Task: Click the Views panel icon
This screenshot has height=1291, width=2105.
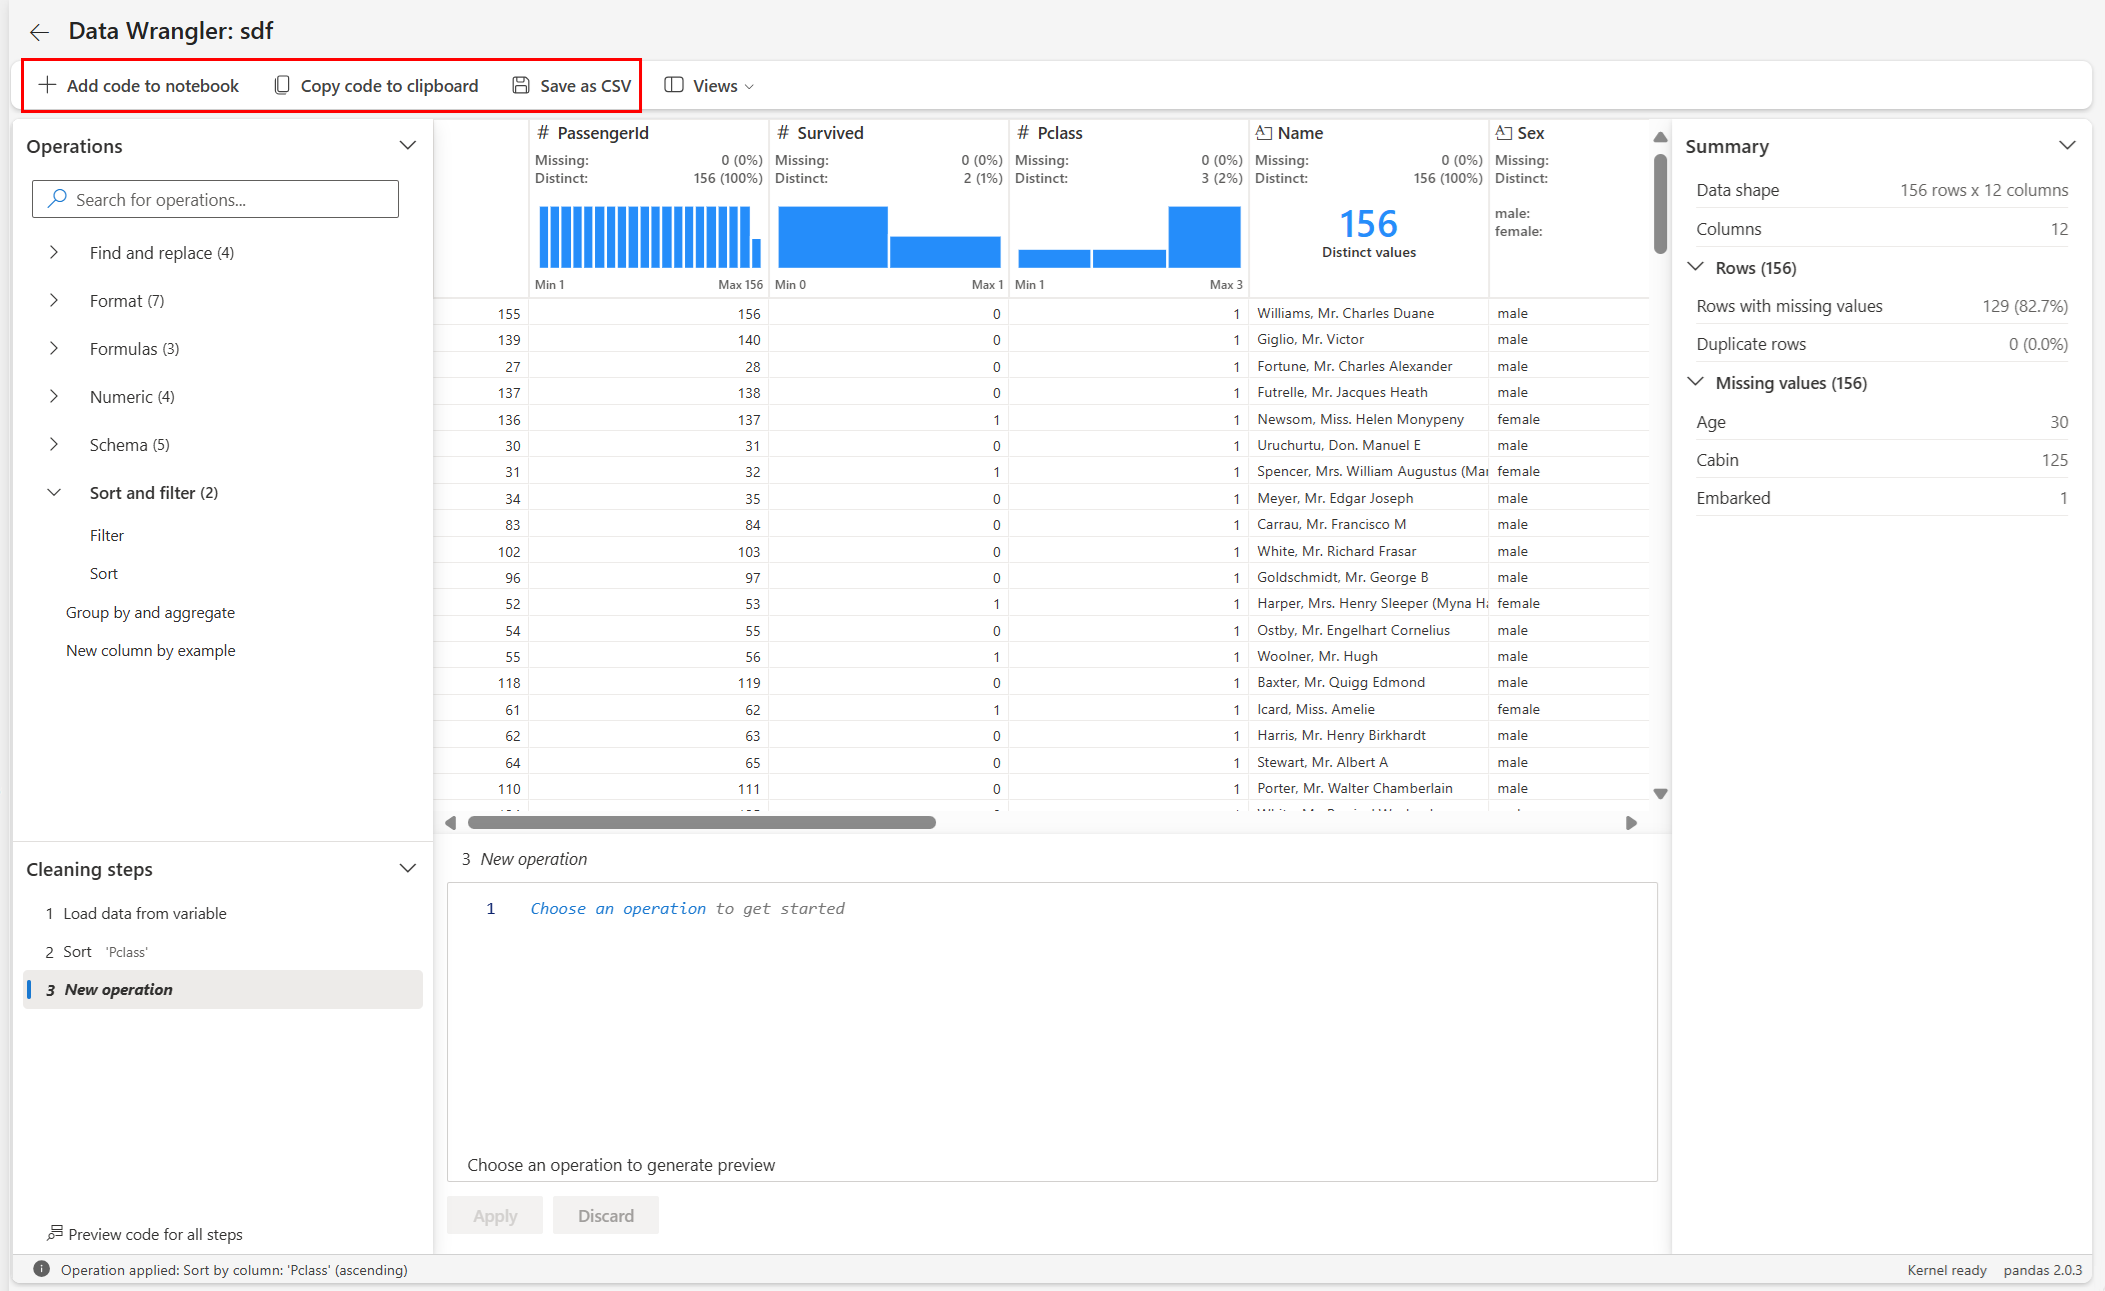Action: (x=675, y=85)
